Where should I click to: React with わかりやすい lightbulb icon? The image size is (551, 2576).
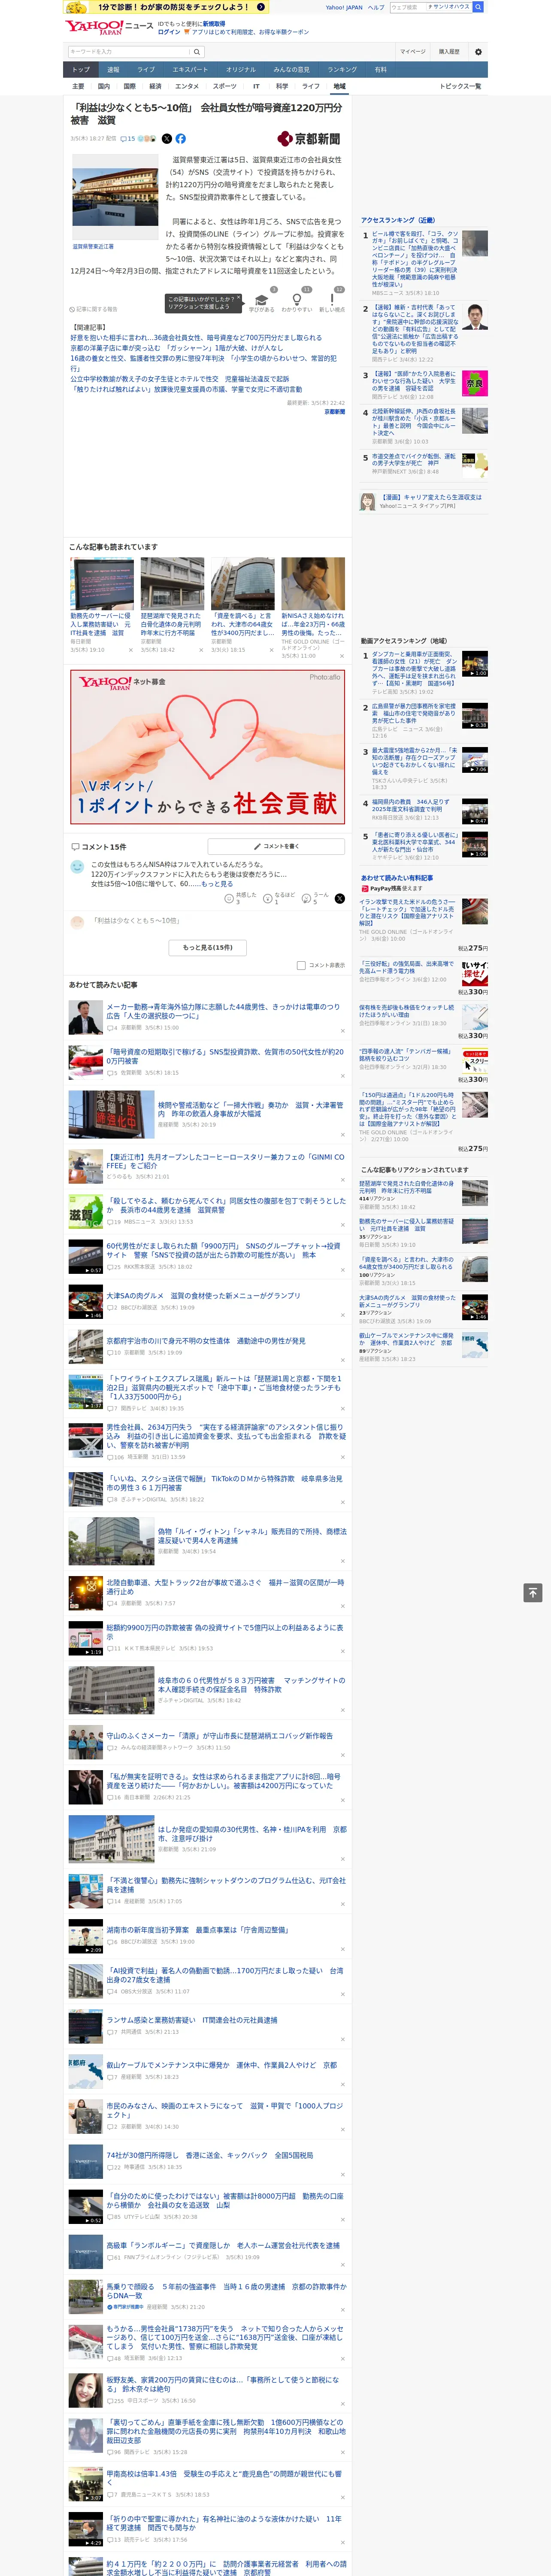pos(296,300)
